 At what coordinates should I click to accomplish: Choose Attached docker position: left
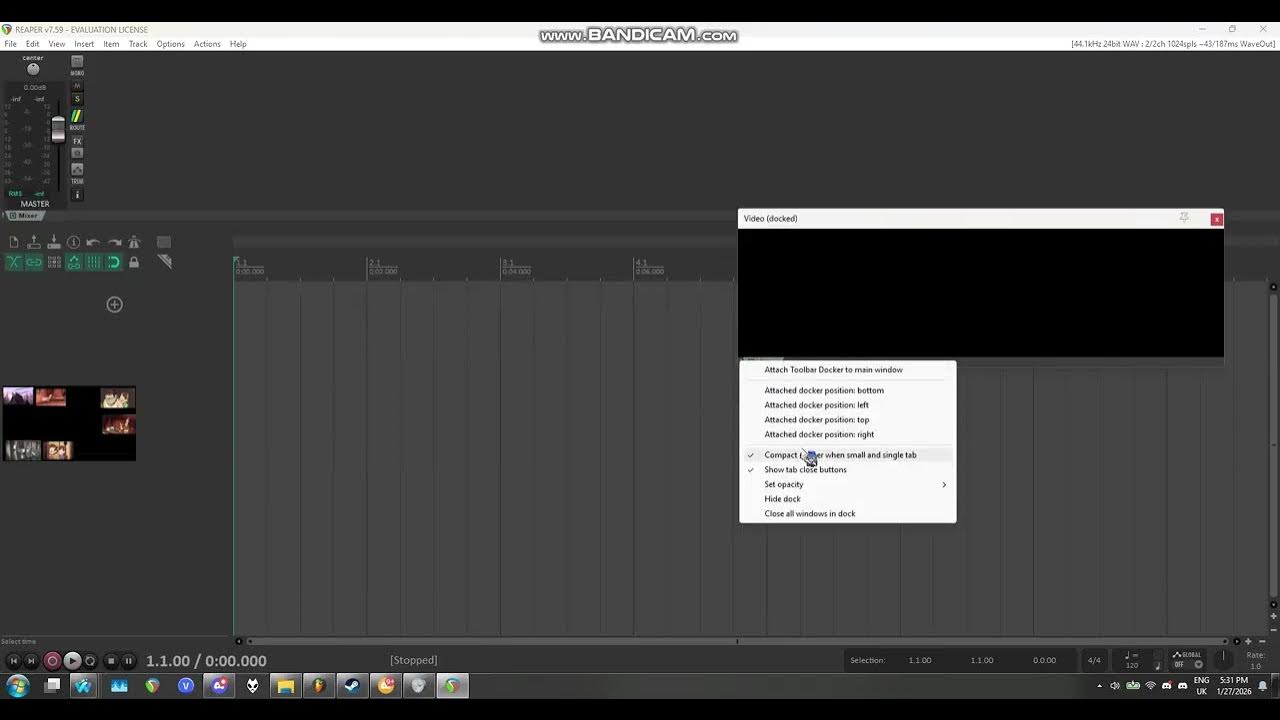(x=816, y=405)
